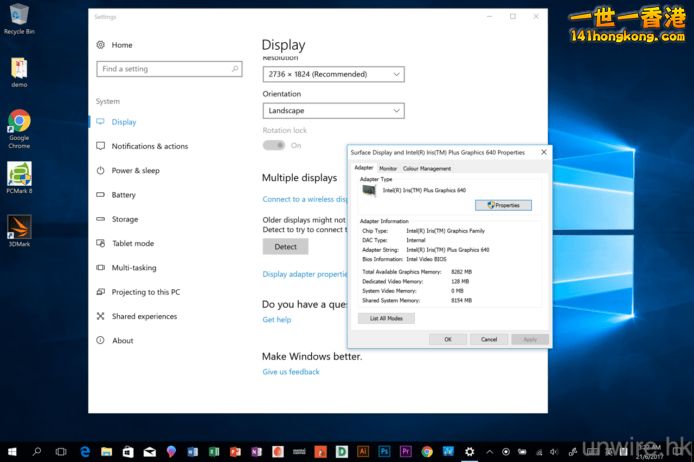694x462 pixels.
Task: Click the Settings gear on taskbar
Action: click(470, 451)
